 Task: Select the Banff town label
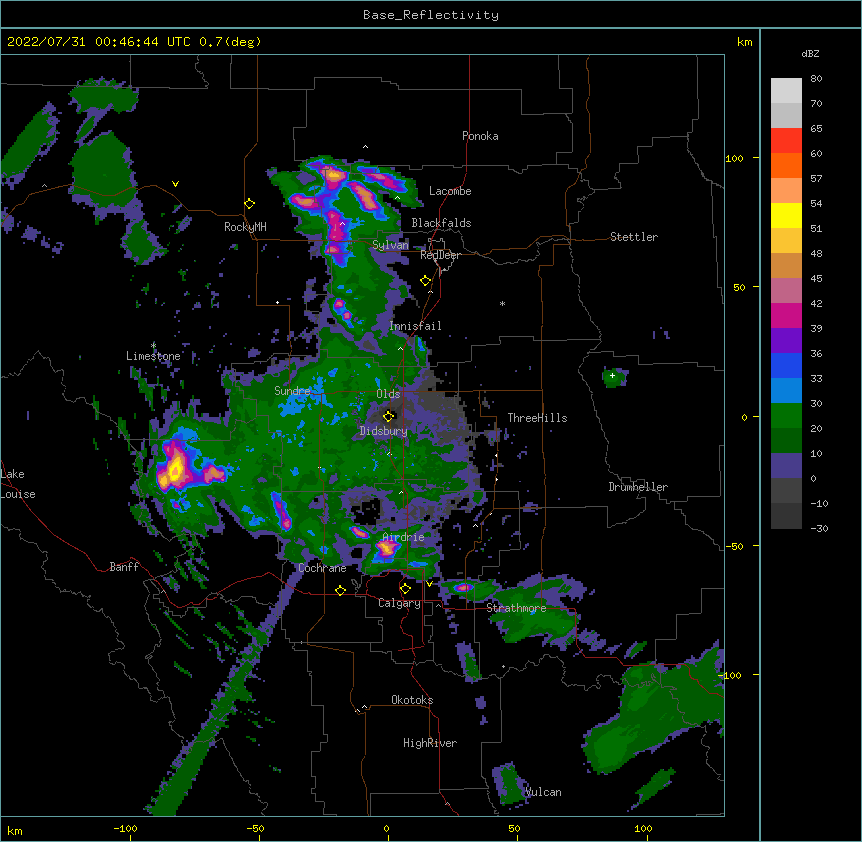(124, 567)
